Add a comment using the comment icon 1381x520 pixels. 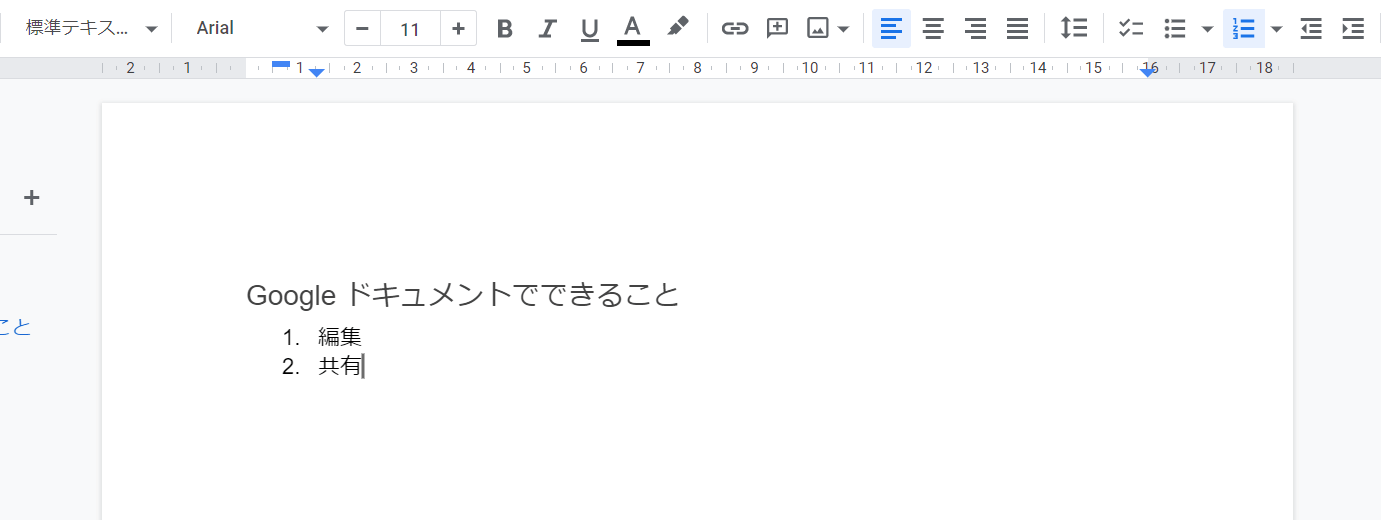777,29
